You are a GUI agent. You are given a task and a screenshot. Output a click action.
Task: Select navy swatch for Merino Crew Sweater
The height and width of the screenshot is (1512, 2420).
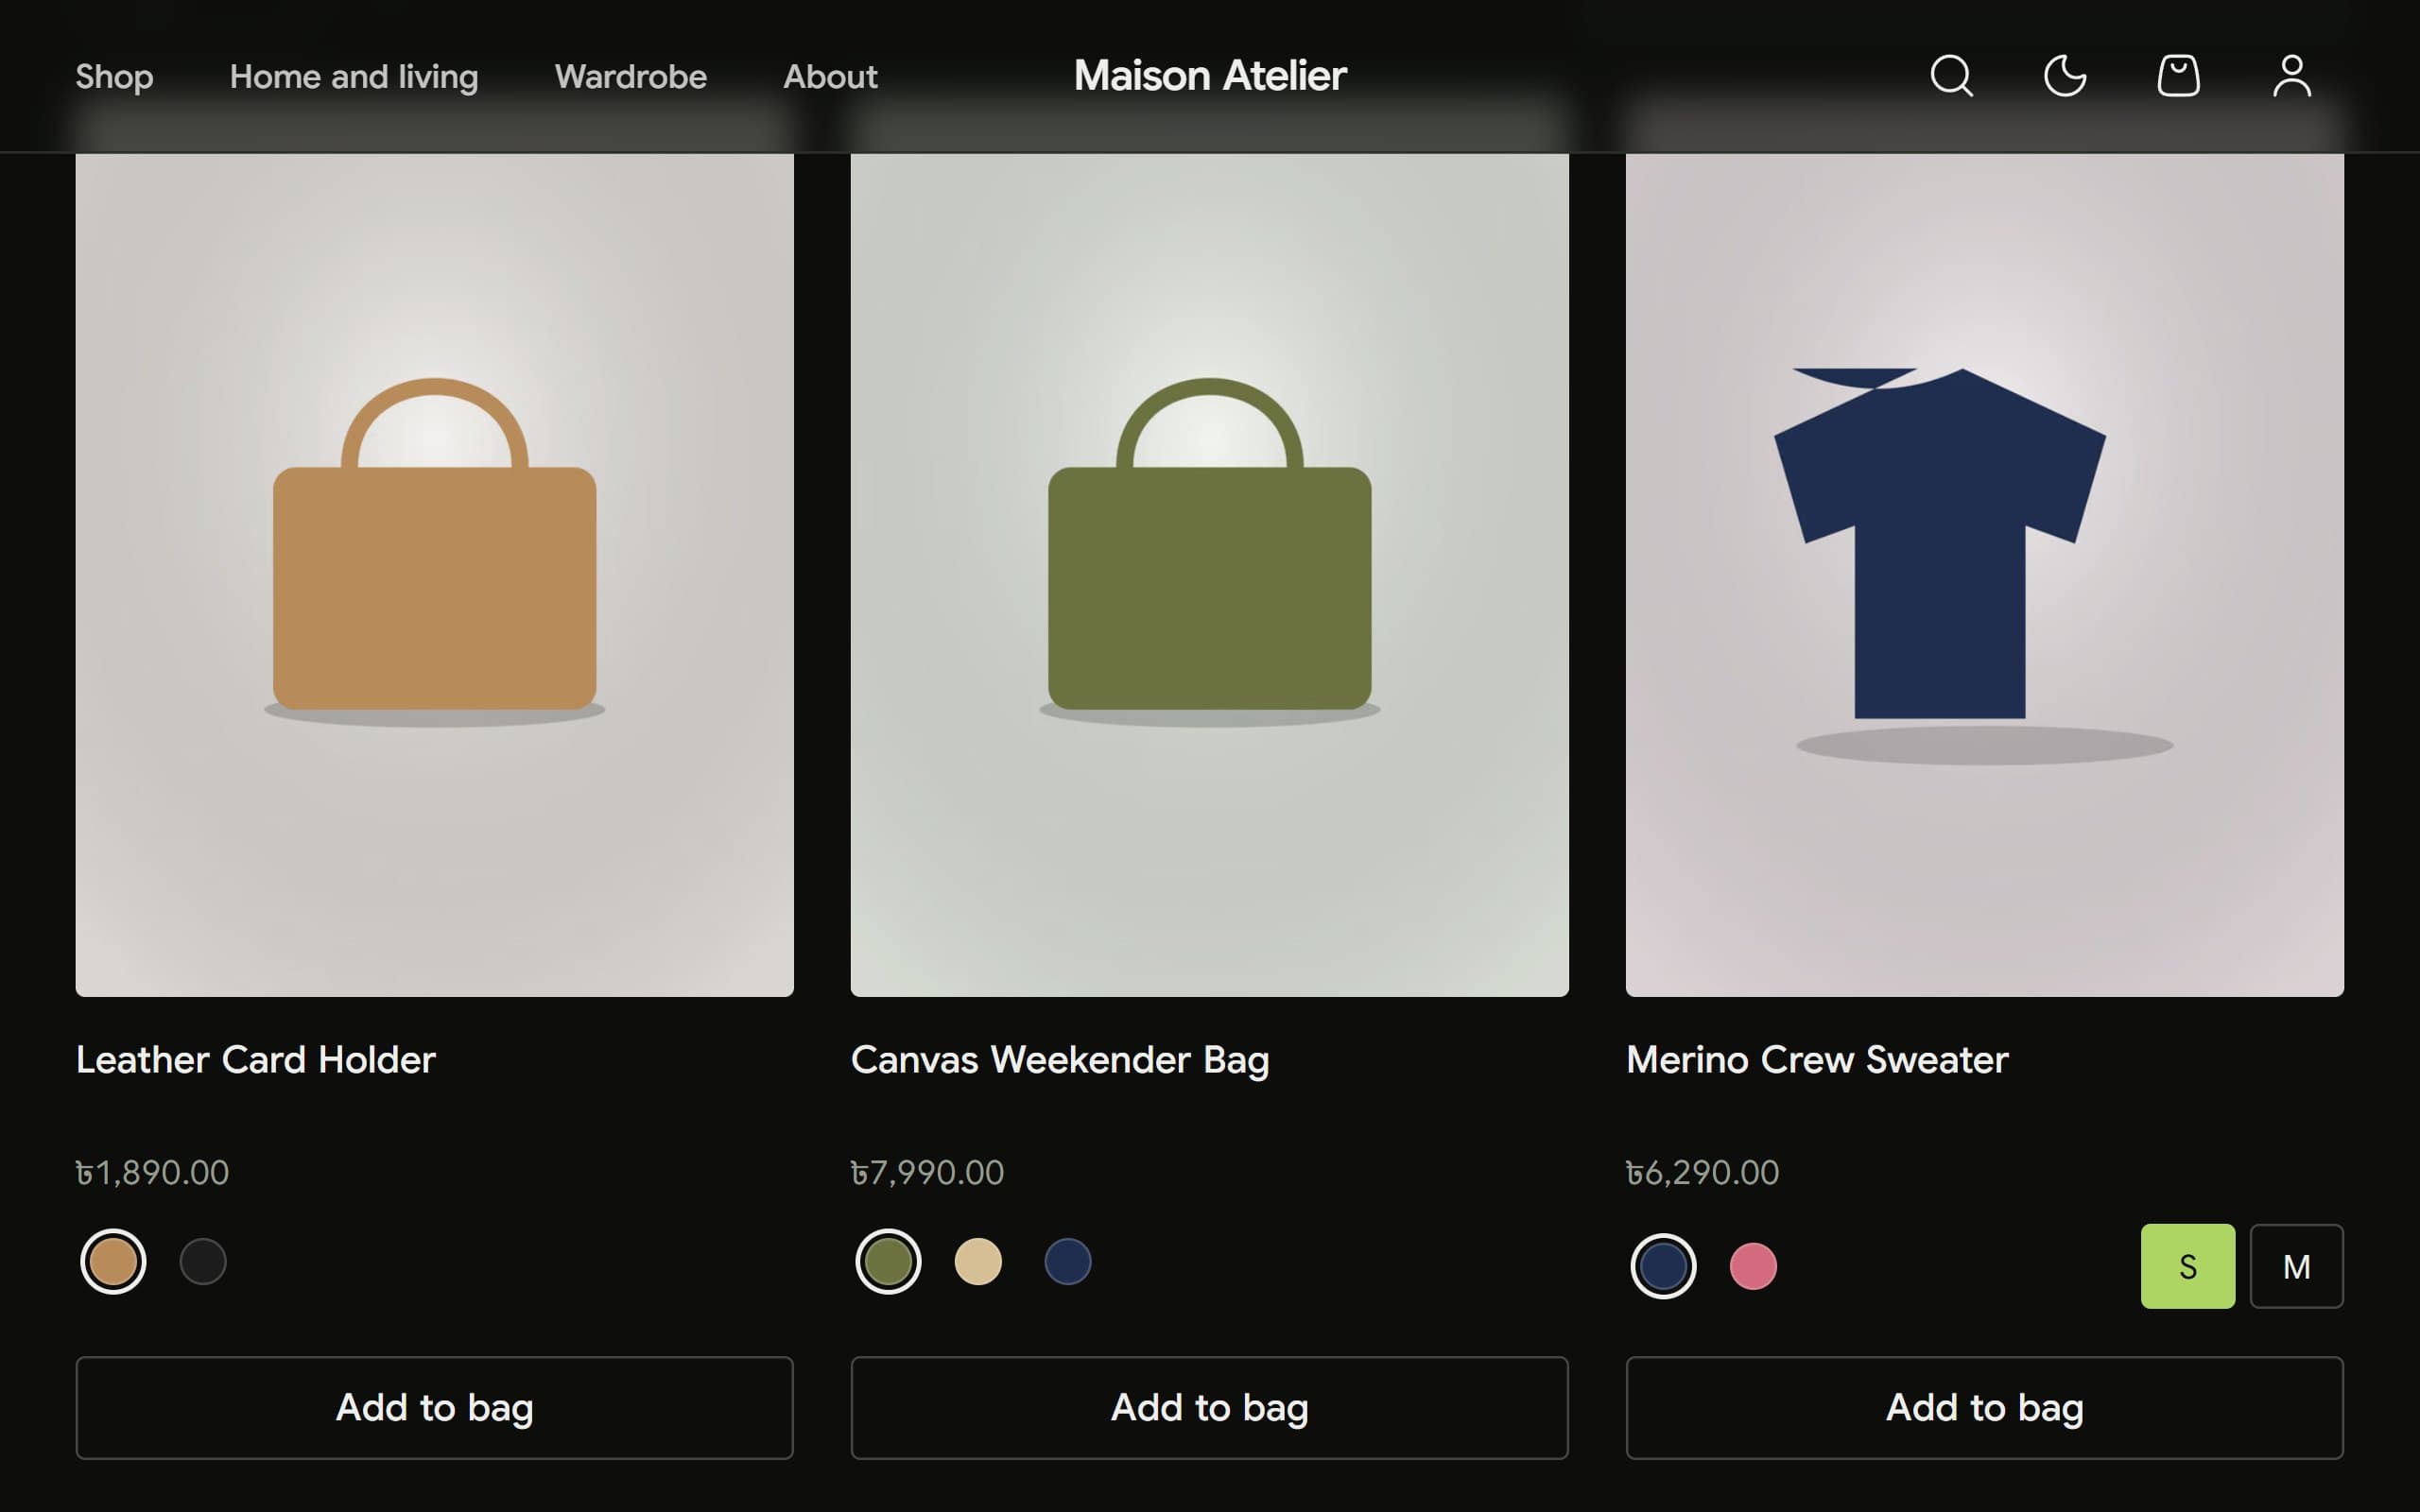(1663, 1266)
